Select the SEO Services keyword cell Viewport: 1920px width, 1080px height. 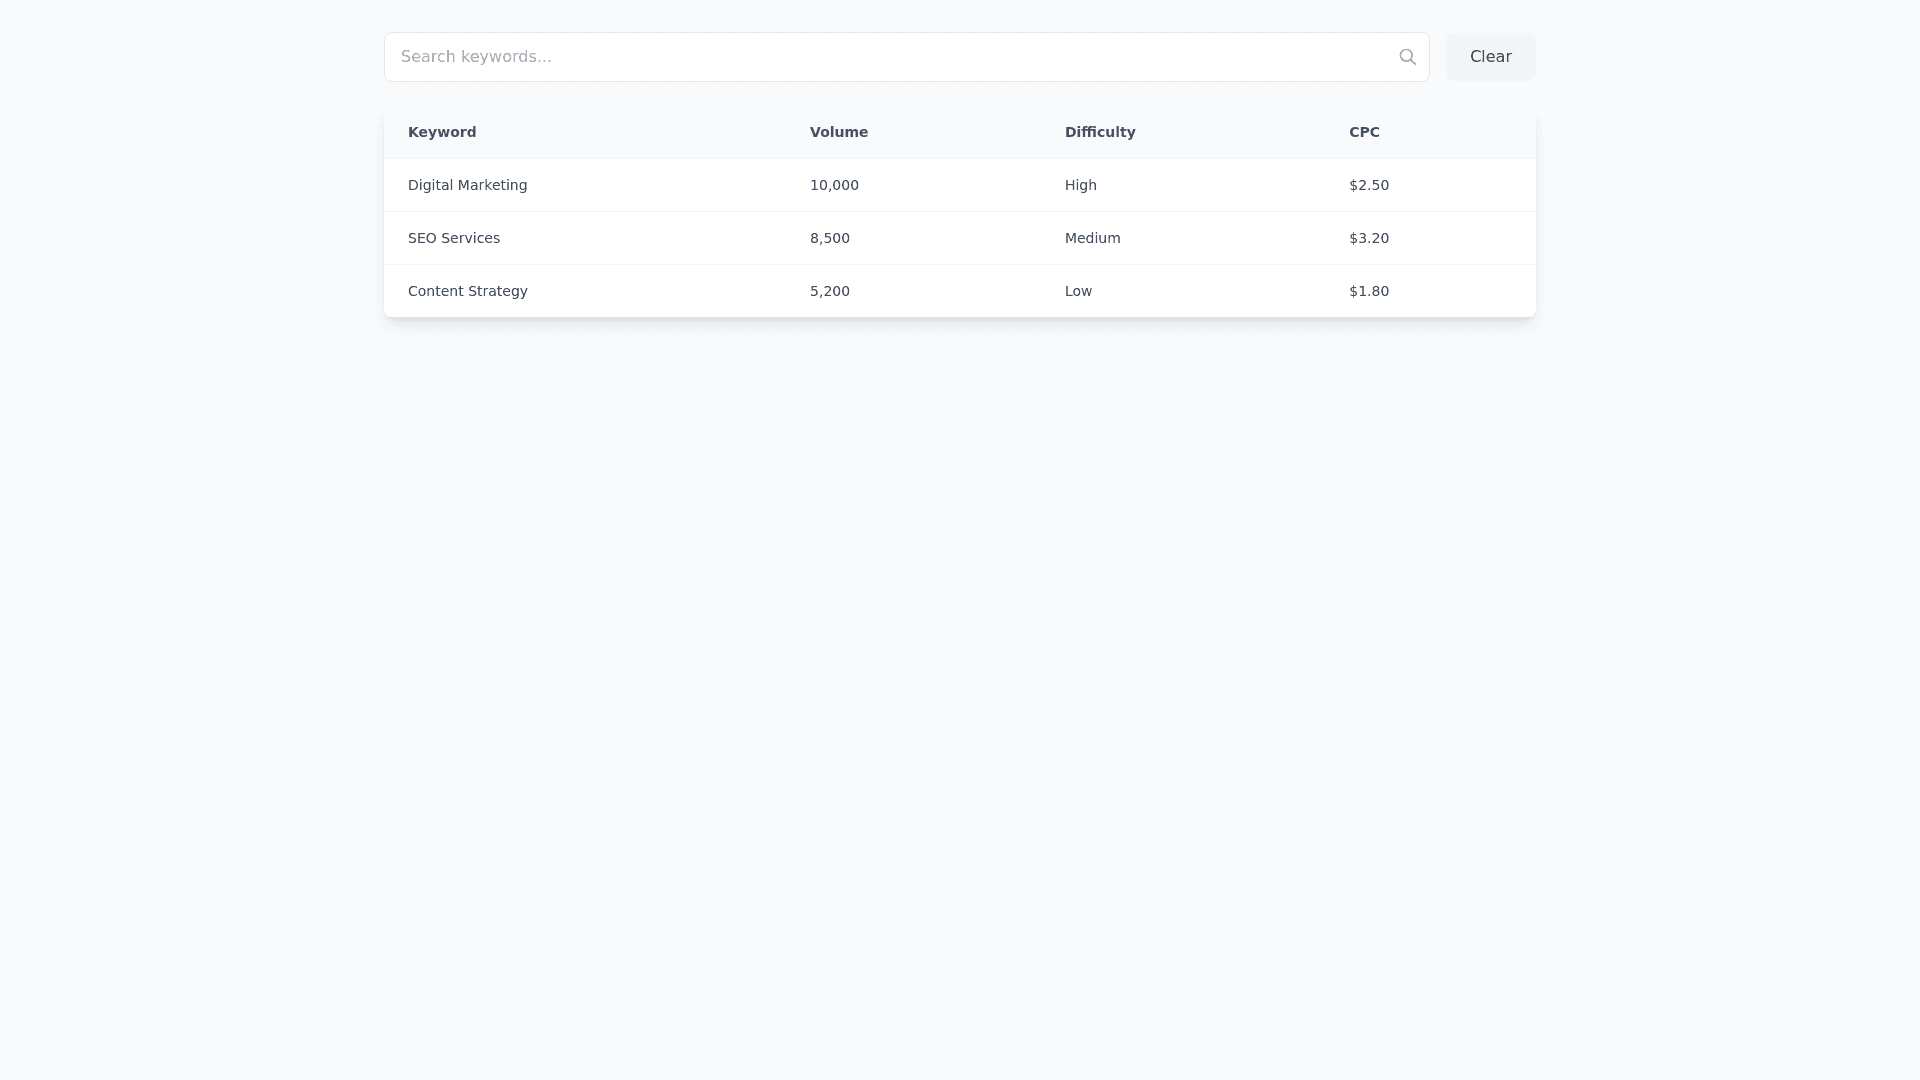454,238
